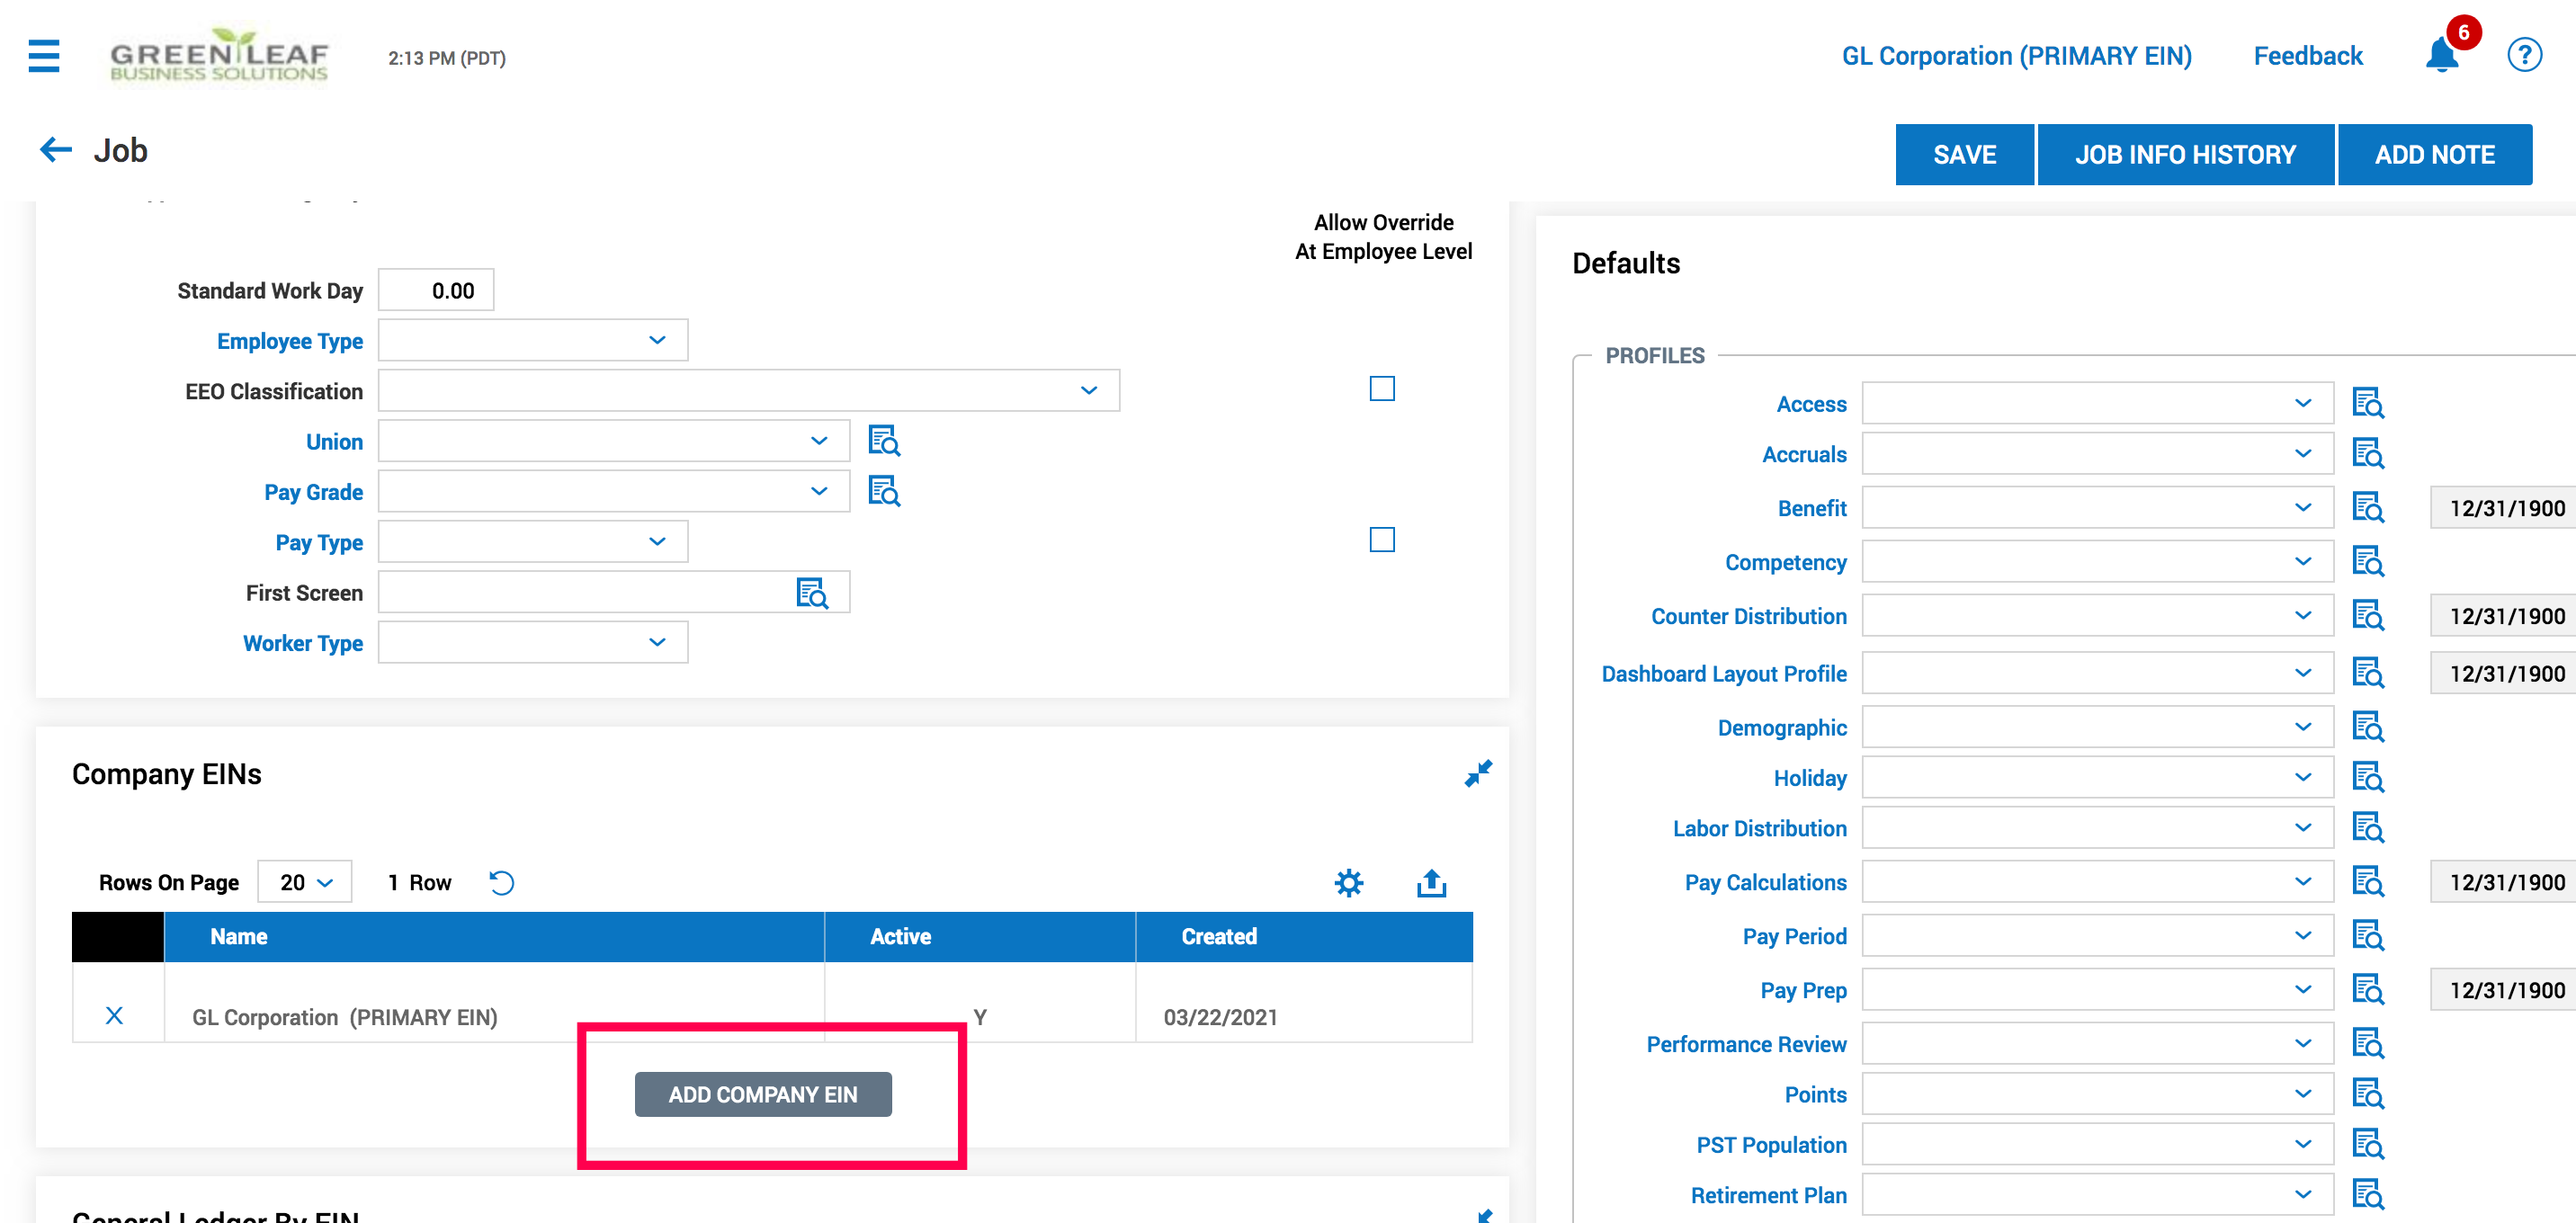Click the notifications bell icon
Viewport: 2576px width, 1223px height.
[2441, 56]
